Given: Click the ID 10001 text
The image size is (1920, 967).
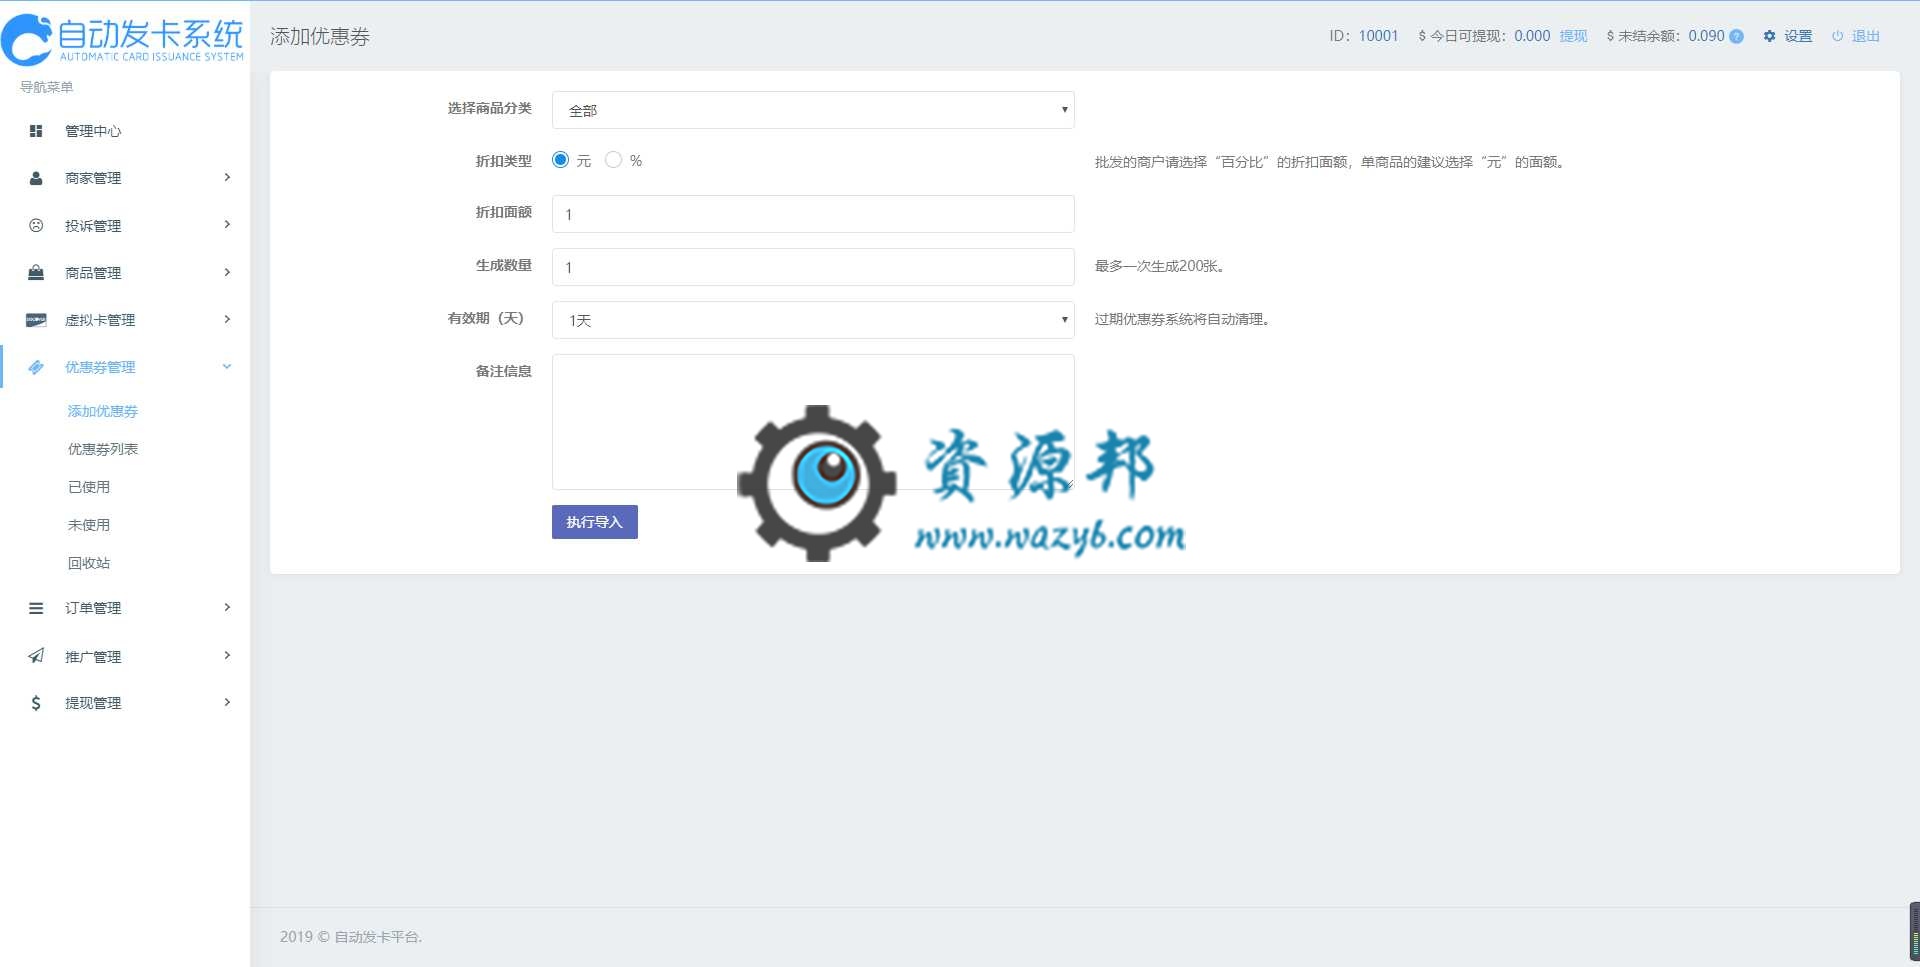Looking at the screenshot, I should (x=1364, y=36).
